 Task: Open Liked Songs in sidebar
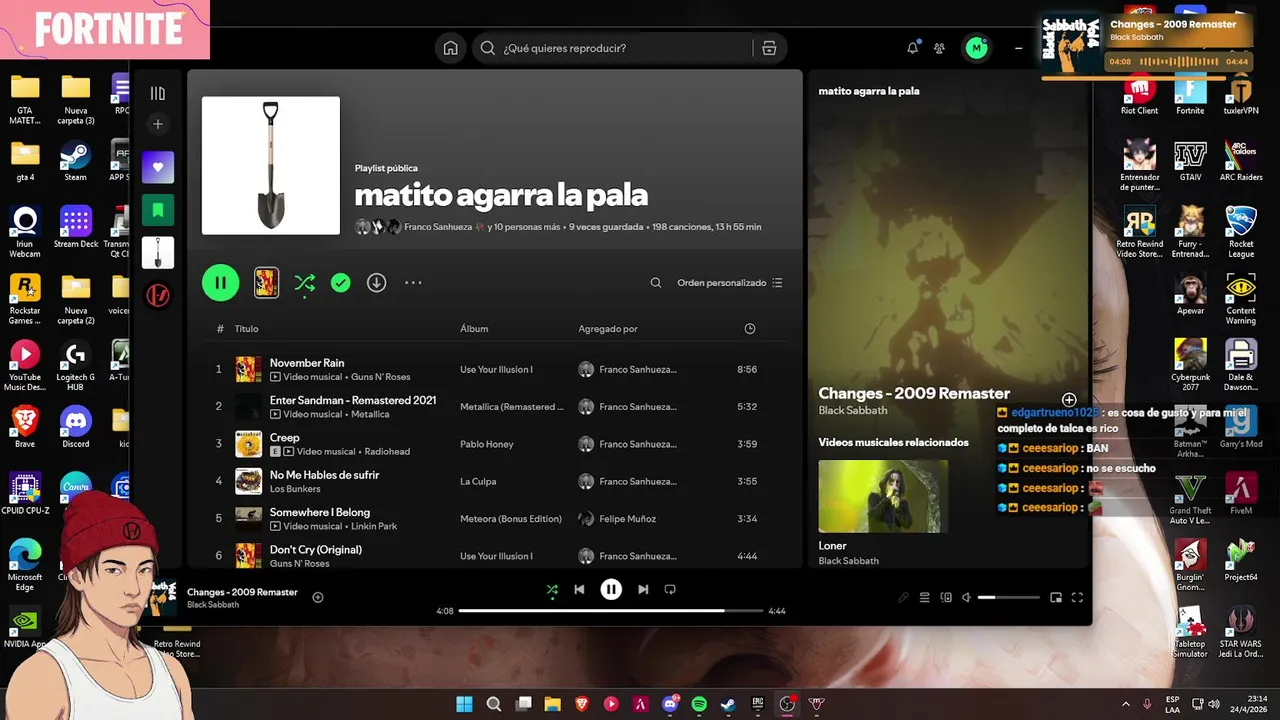[x=158, y=167]
